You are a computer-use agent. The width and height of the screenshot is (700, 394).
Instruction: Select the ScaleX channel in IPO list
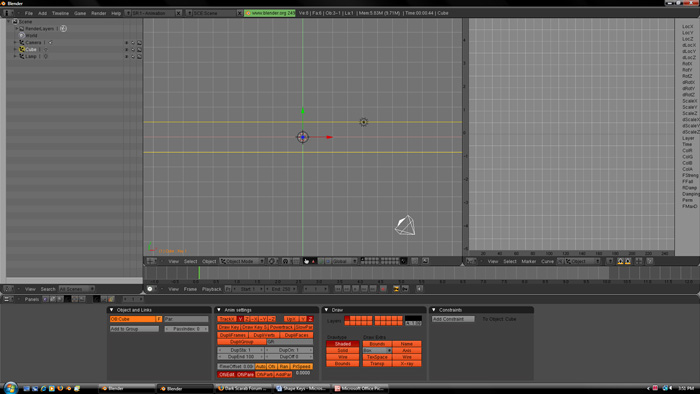click(690, 101)
